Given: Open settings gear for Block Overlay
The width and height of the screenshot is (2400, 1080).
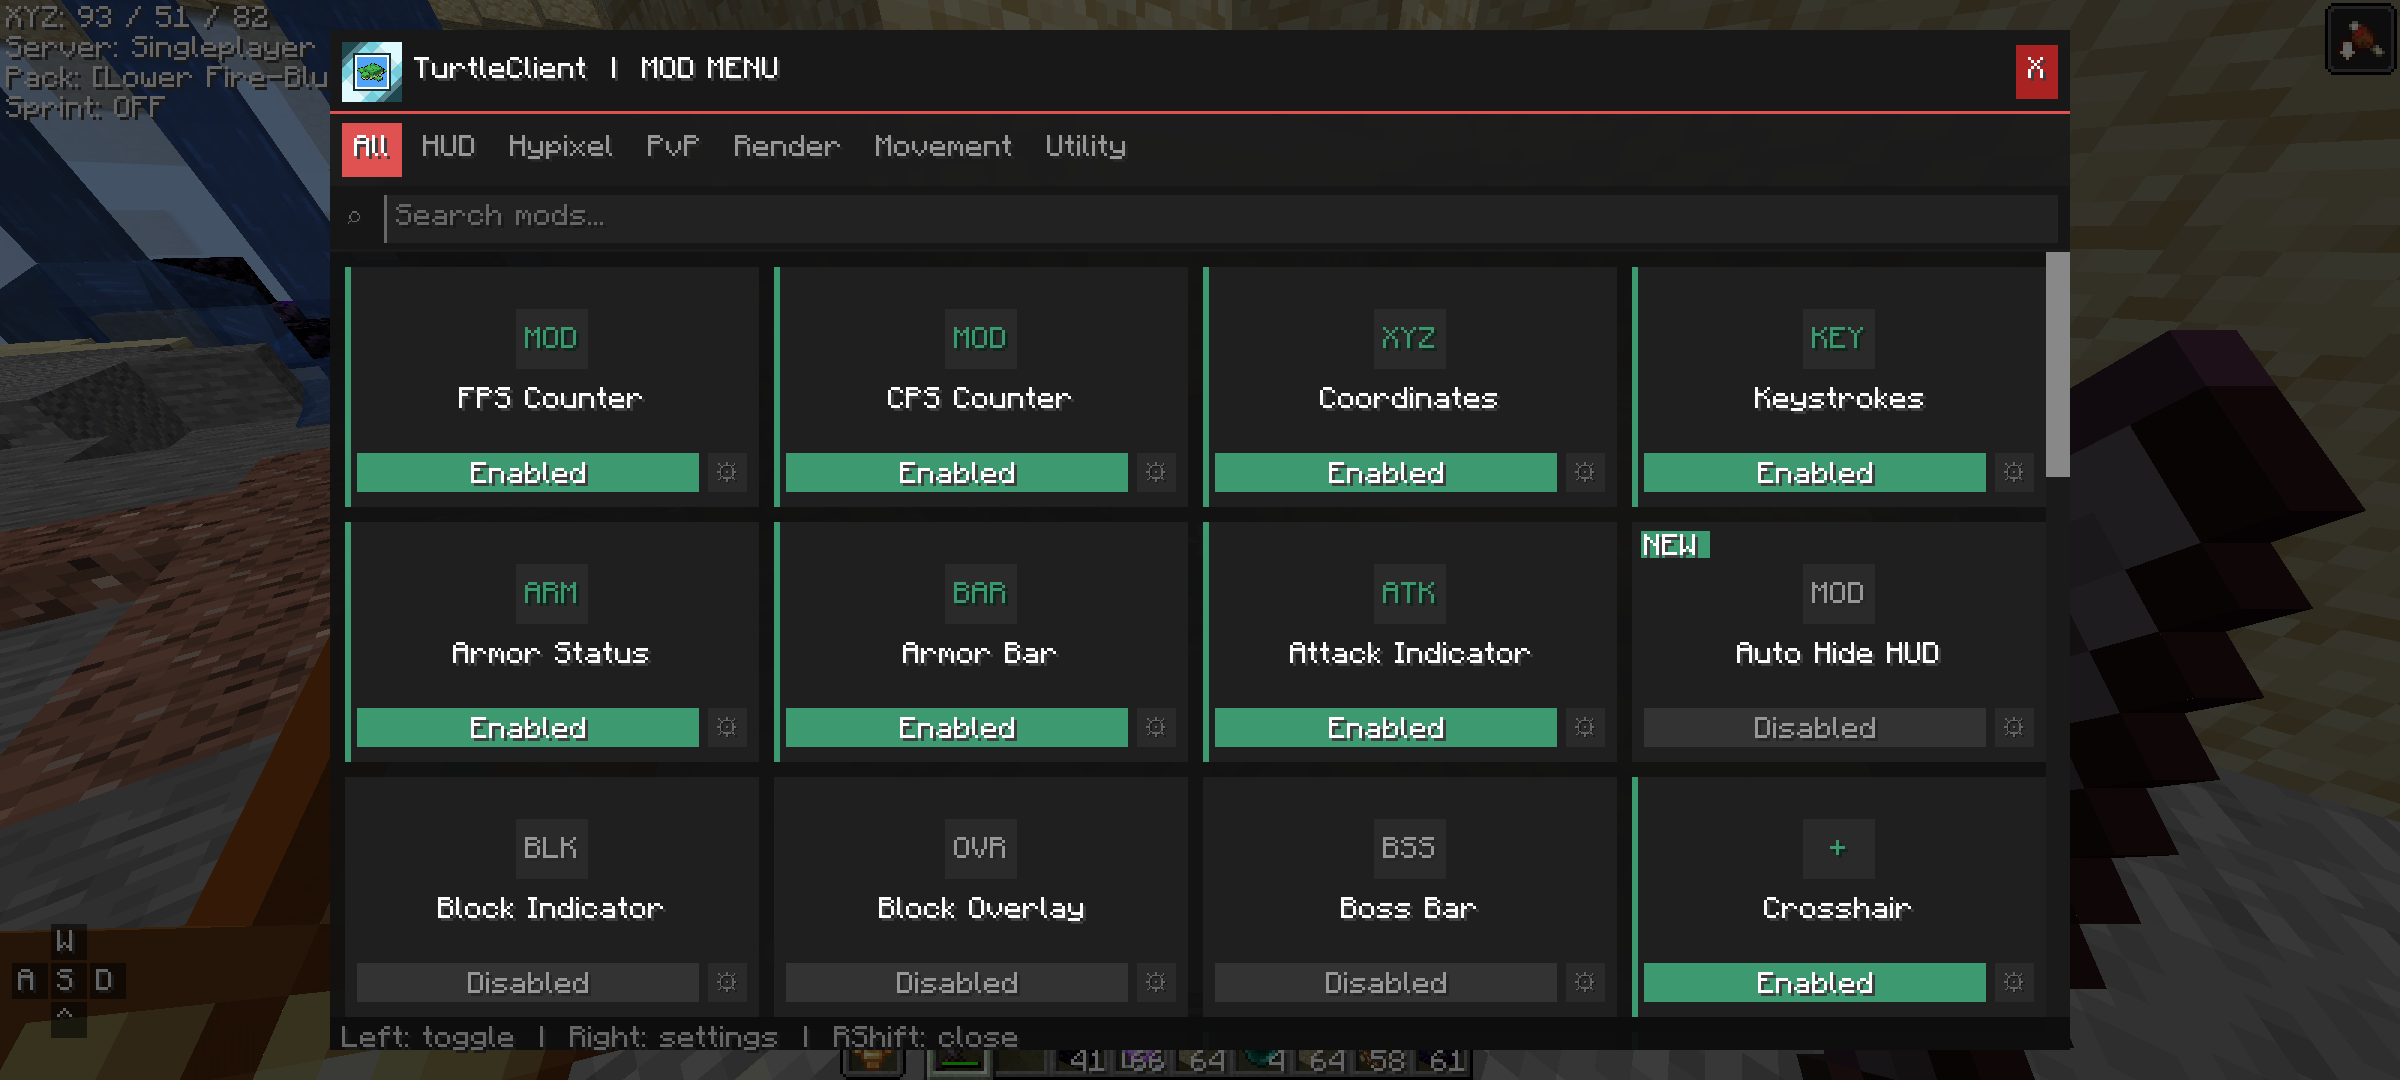Looking at the screenshot, I should [1156, 982].
